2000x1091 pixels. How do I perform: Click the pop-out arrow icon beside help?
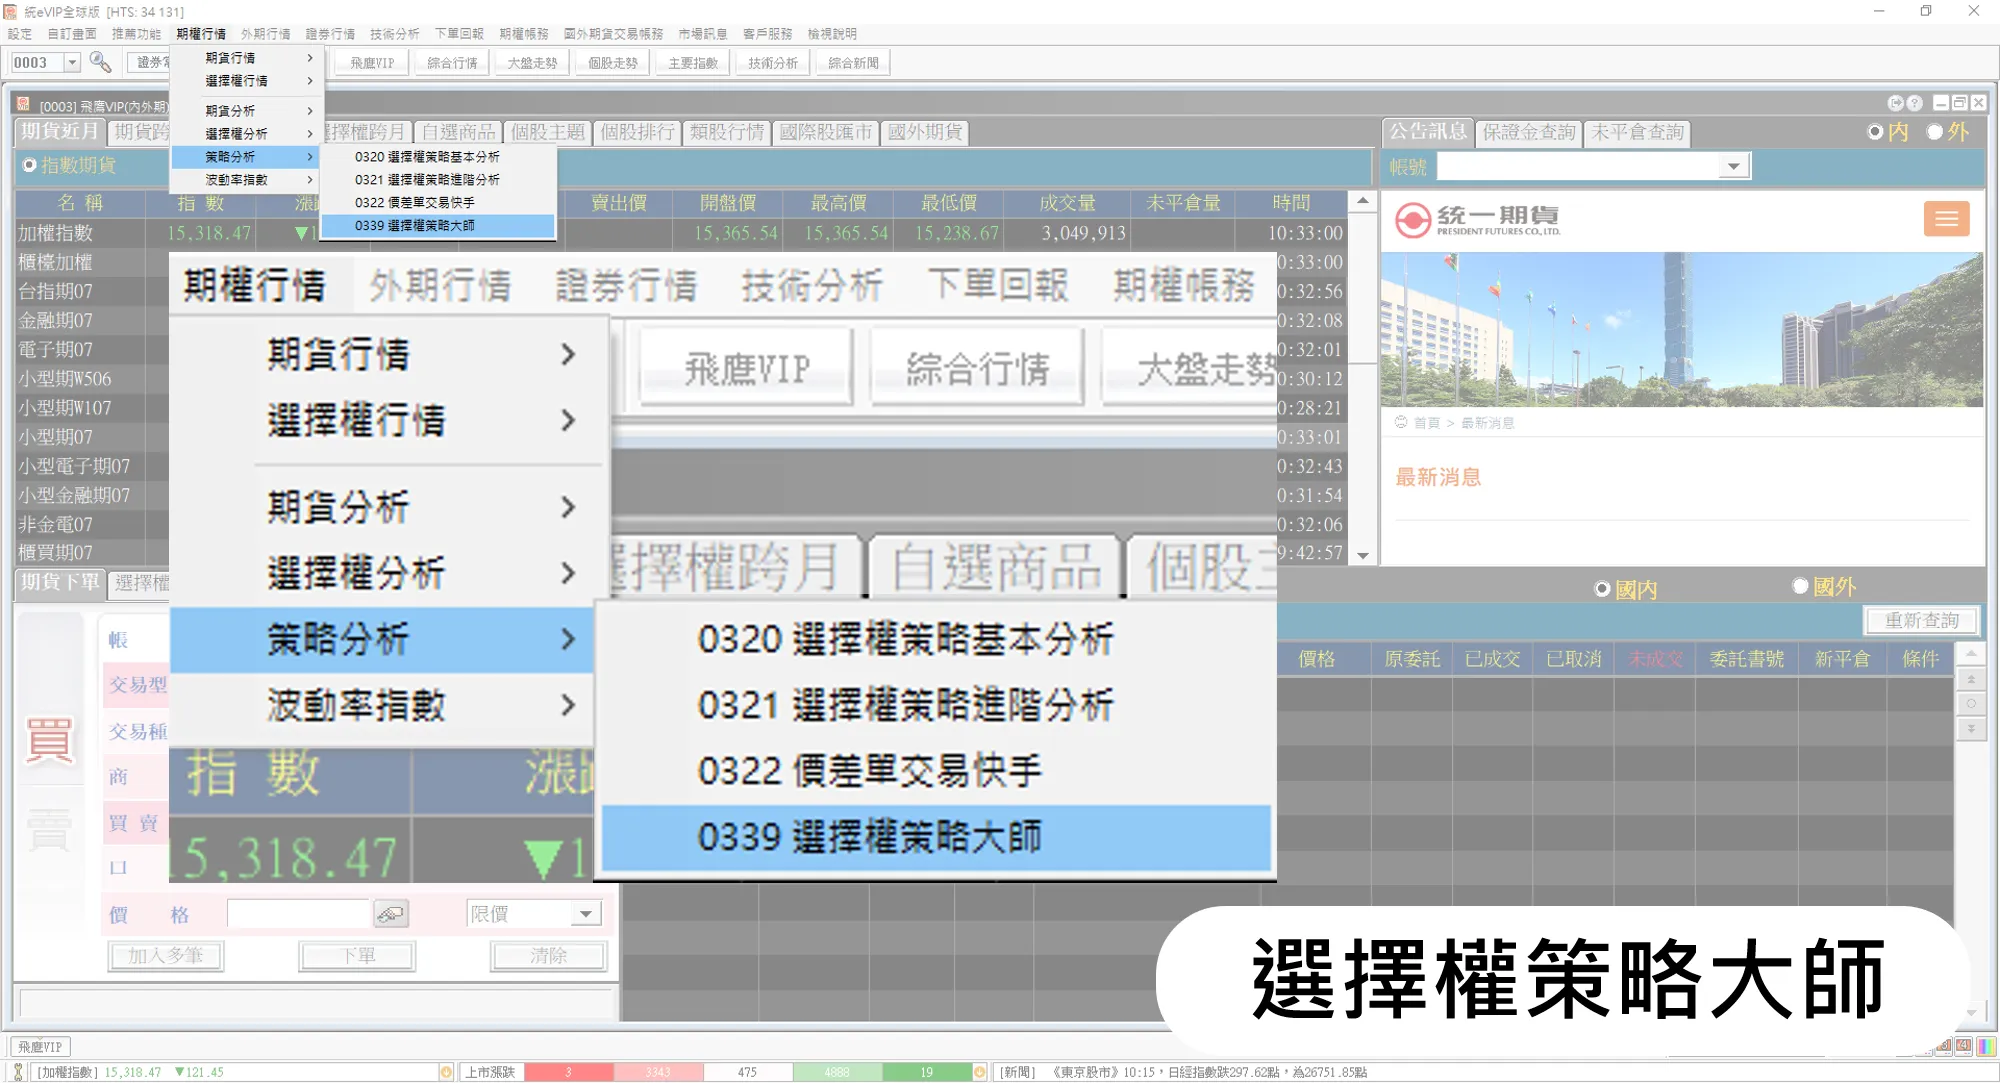pos(1895,103)
